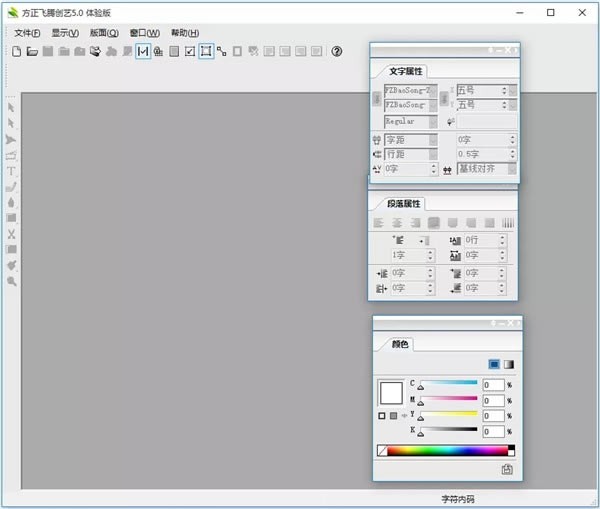
Task: Click the Open file folder icon
Action: pos(32,51)
